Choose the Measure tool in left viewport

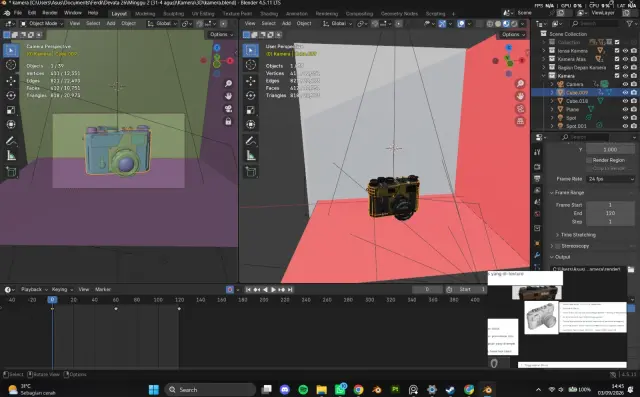[11, 155]
